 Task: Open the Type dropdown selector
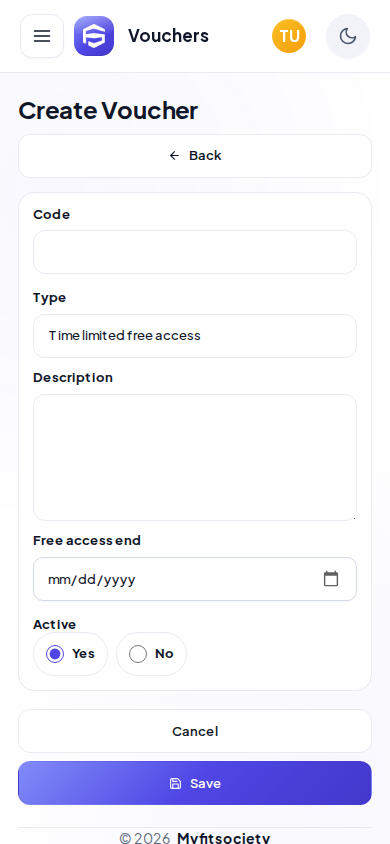(x=195, y=336)
